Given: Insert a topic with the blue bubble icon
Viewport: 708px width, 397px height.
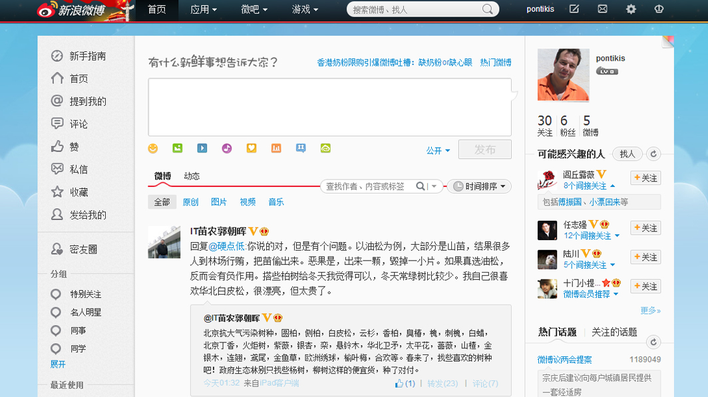Looking at the screenshot, I should click(301, 148).
